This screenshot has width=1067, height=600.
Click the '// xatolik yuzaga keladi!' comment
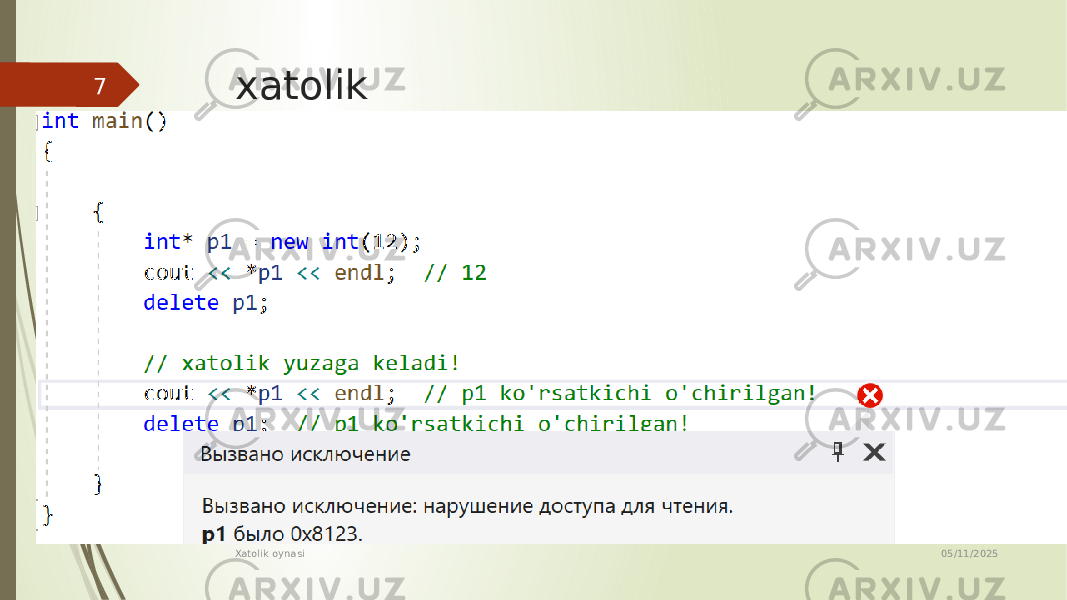pyautogui.click(x=301, y=363)
